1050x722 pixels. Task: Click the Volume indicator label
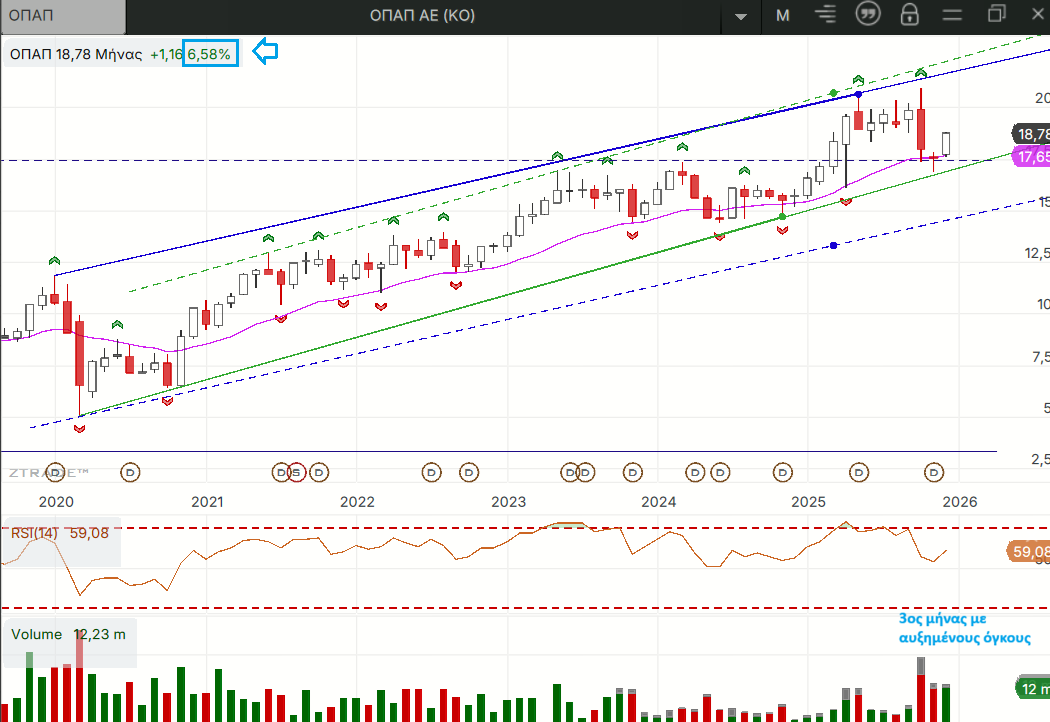tap(36, 635)
